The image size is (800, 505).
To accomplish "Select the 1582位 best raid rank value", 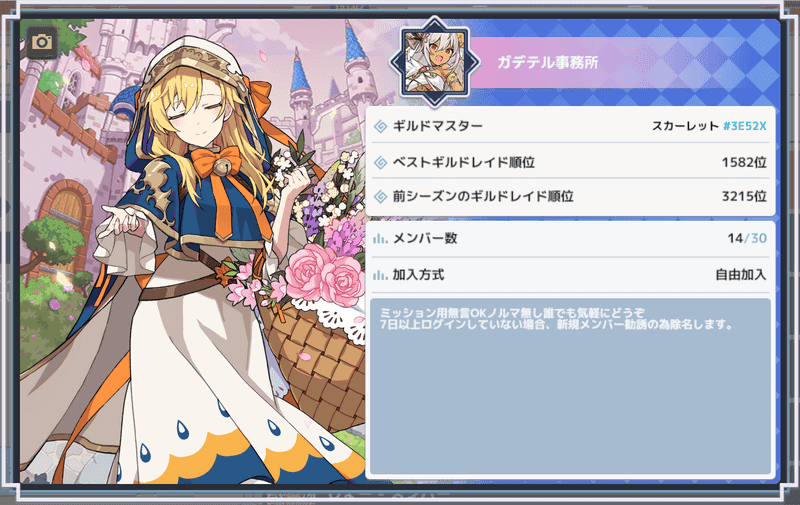I will (x=744, y=163).
